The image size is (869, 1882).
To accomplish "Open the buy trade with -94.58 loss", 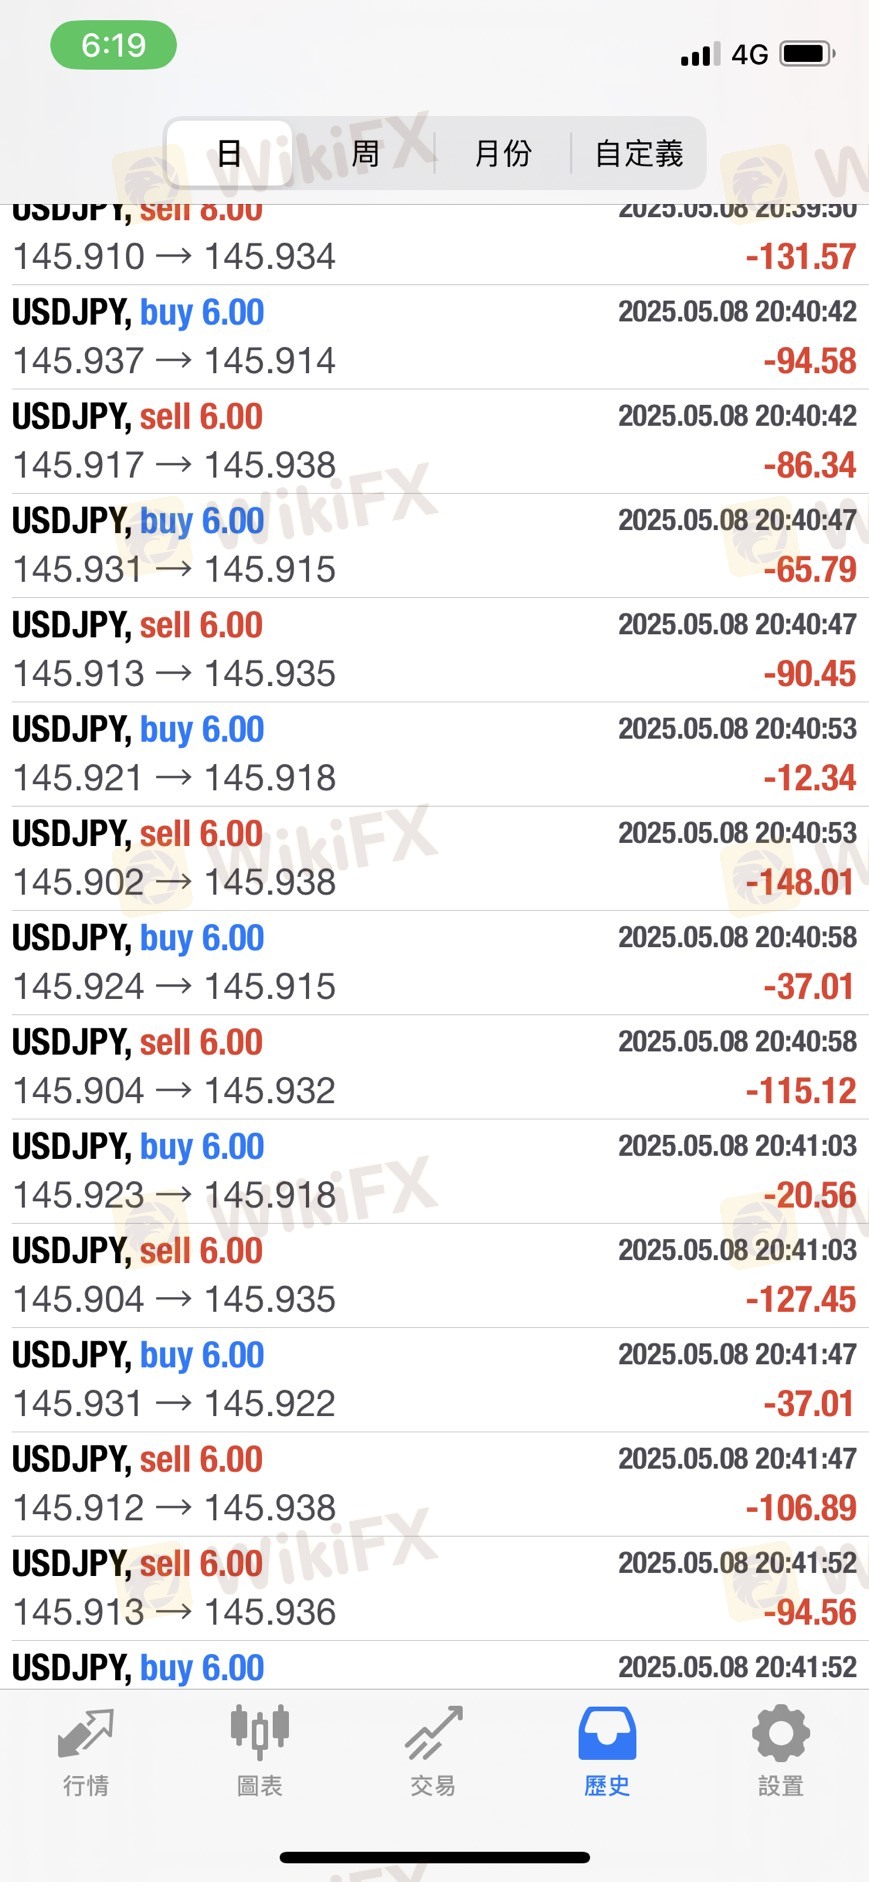I will (x=434, y=337).
